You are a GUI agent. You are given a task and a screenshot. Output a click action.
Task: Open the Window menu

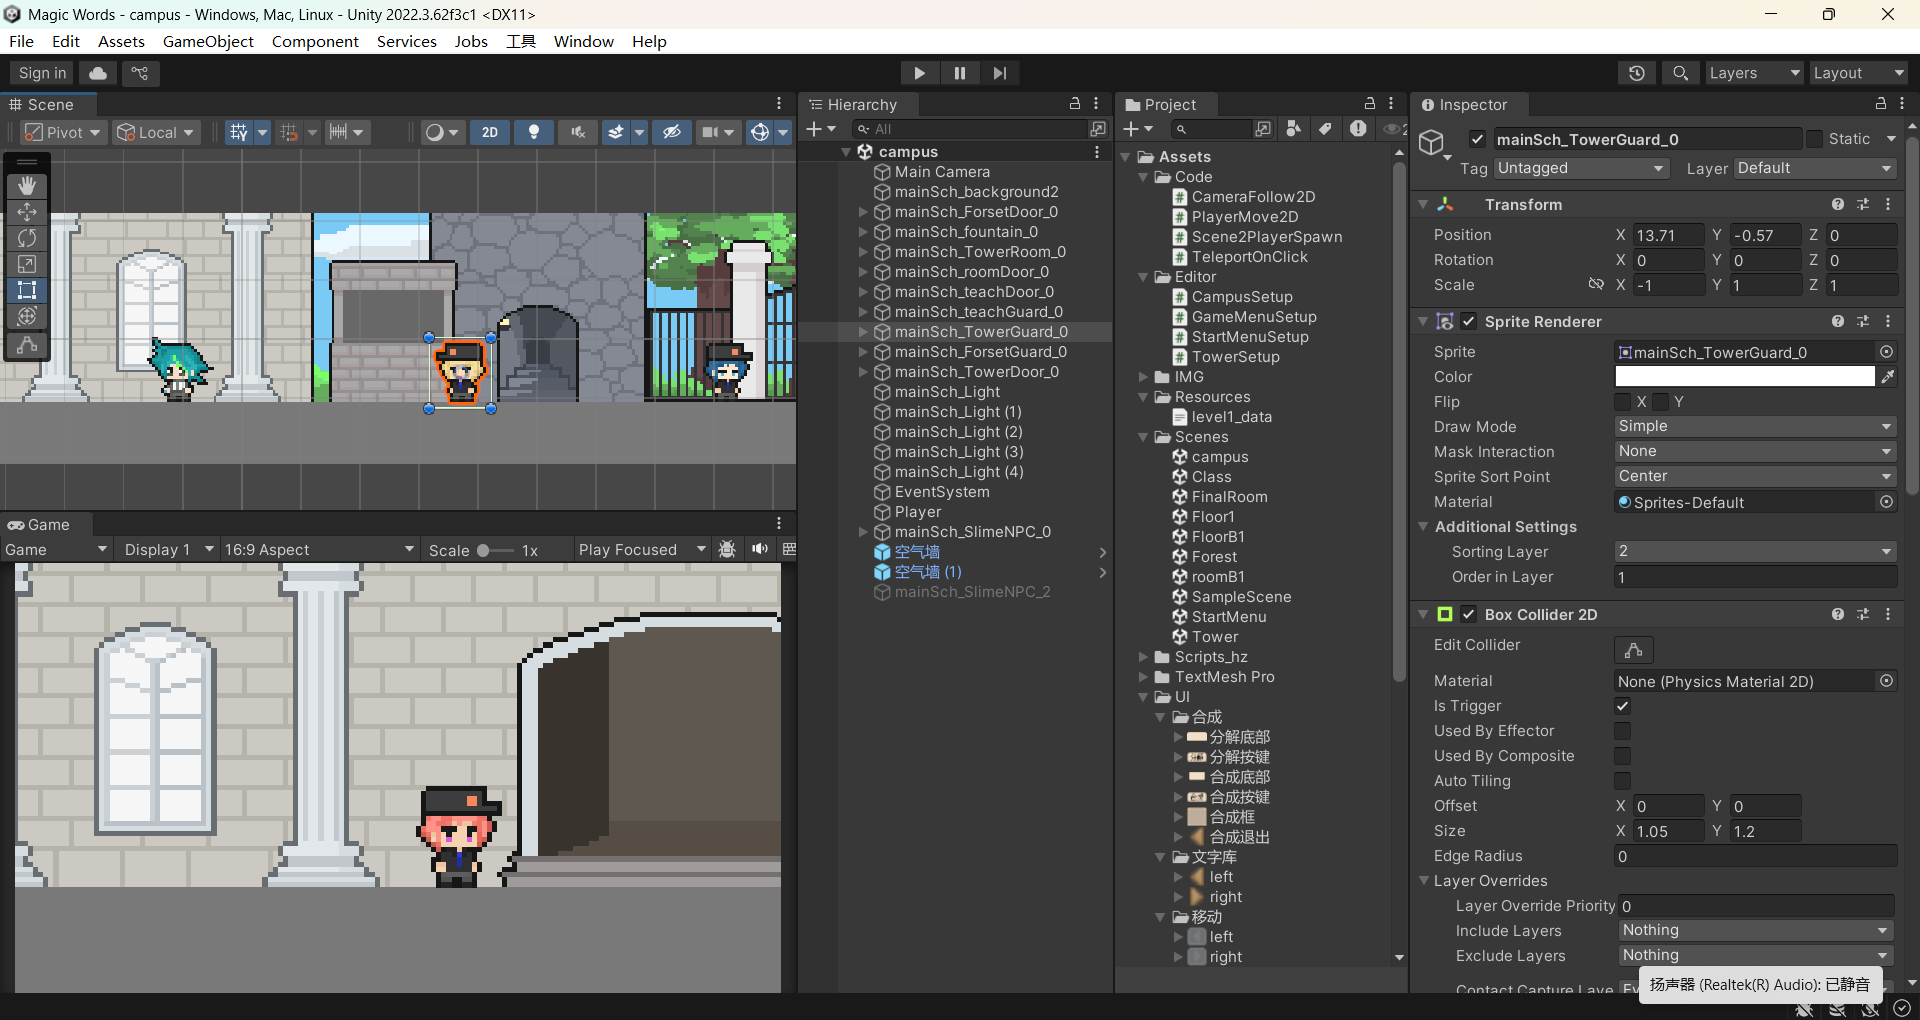tap(583, 41)
